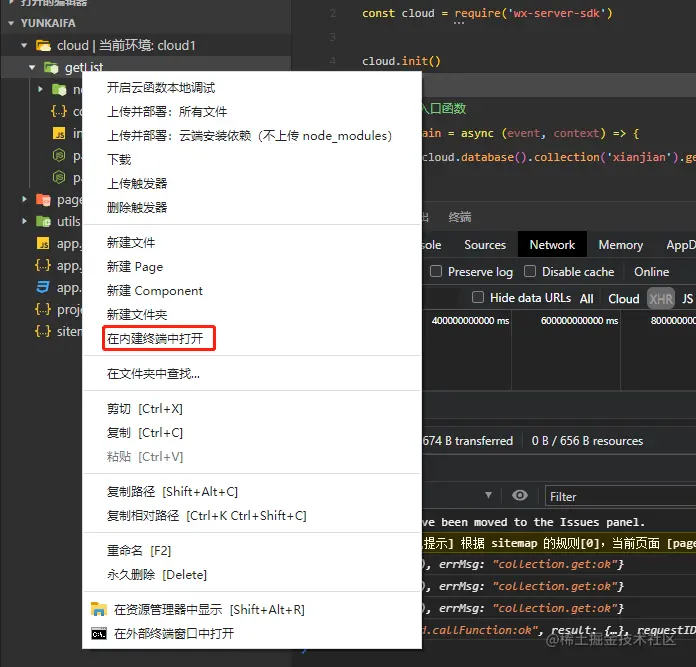696x667 pixels.
Task: Select 复制相对路径 menu item
Action: pyautogui.click(x=252, y=516)
